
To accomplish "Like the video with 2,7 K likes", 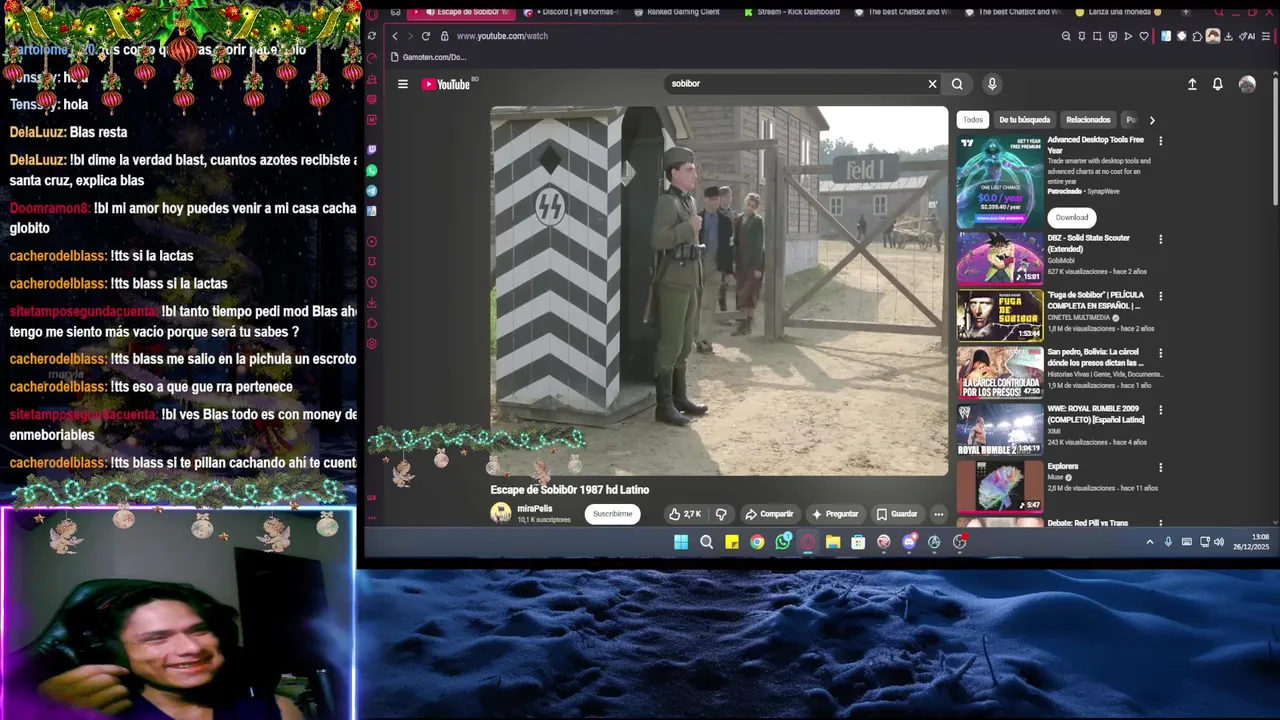I will pos(685,514).
